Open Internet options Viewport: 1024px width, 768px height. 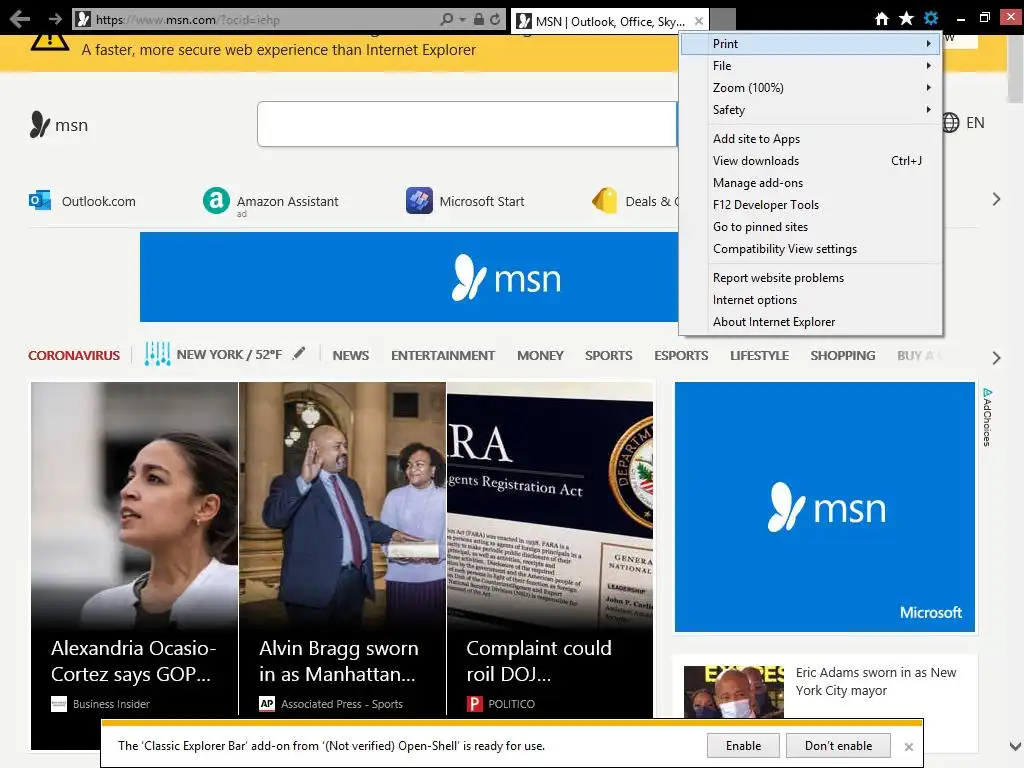810,300
